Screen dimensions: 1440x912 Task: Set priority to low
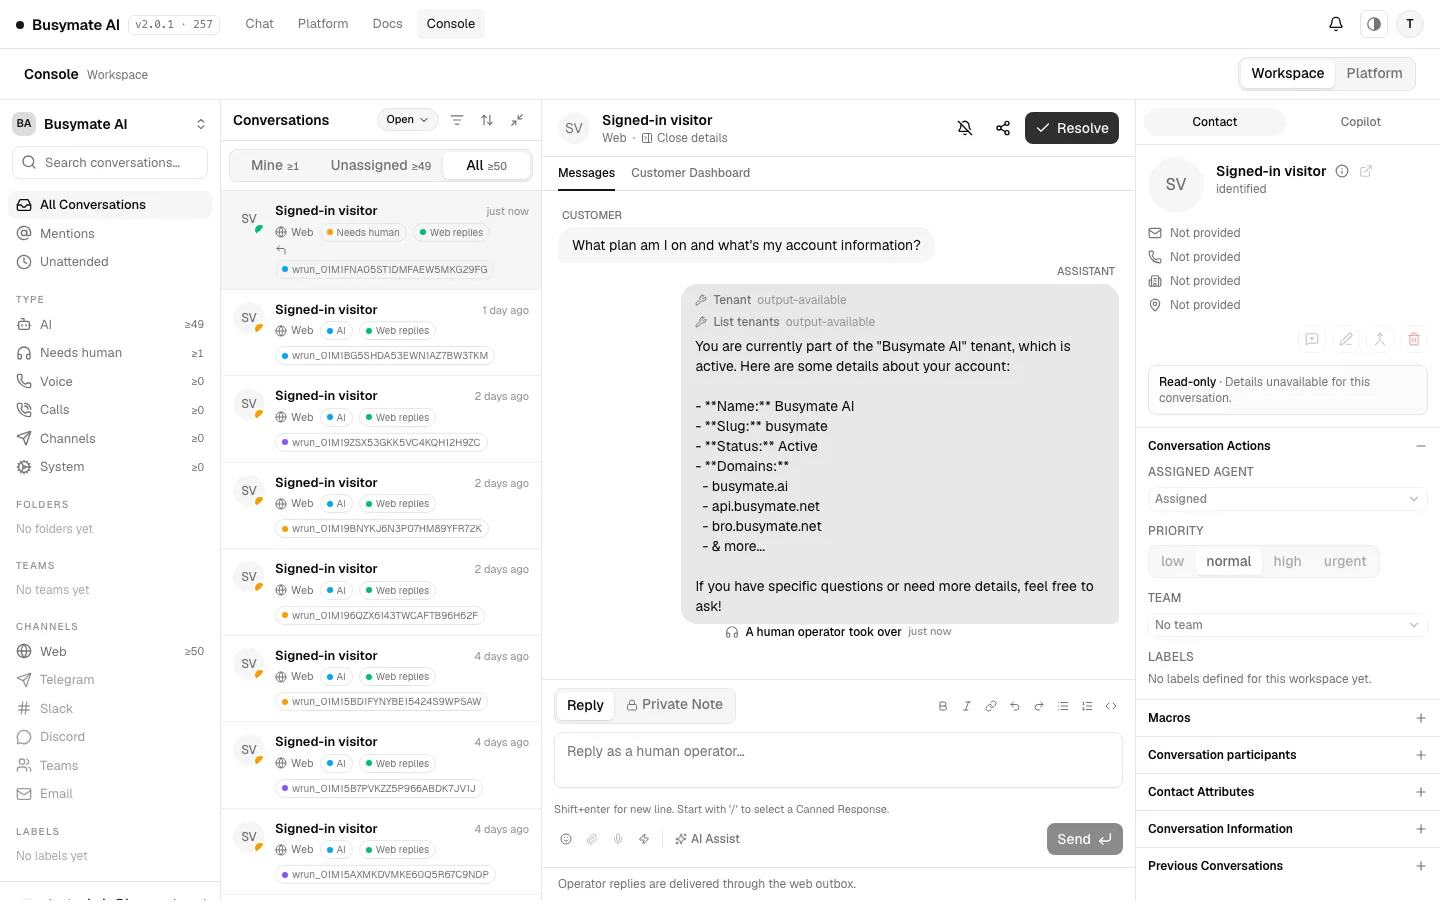[1172, 562]
